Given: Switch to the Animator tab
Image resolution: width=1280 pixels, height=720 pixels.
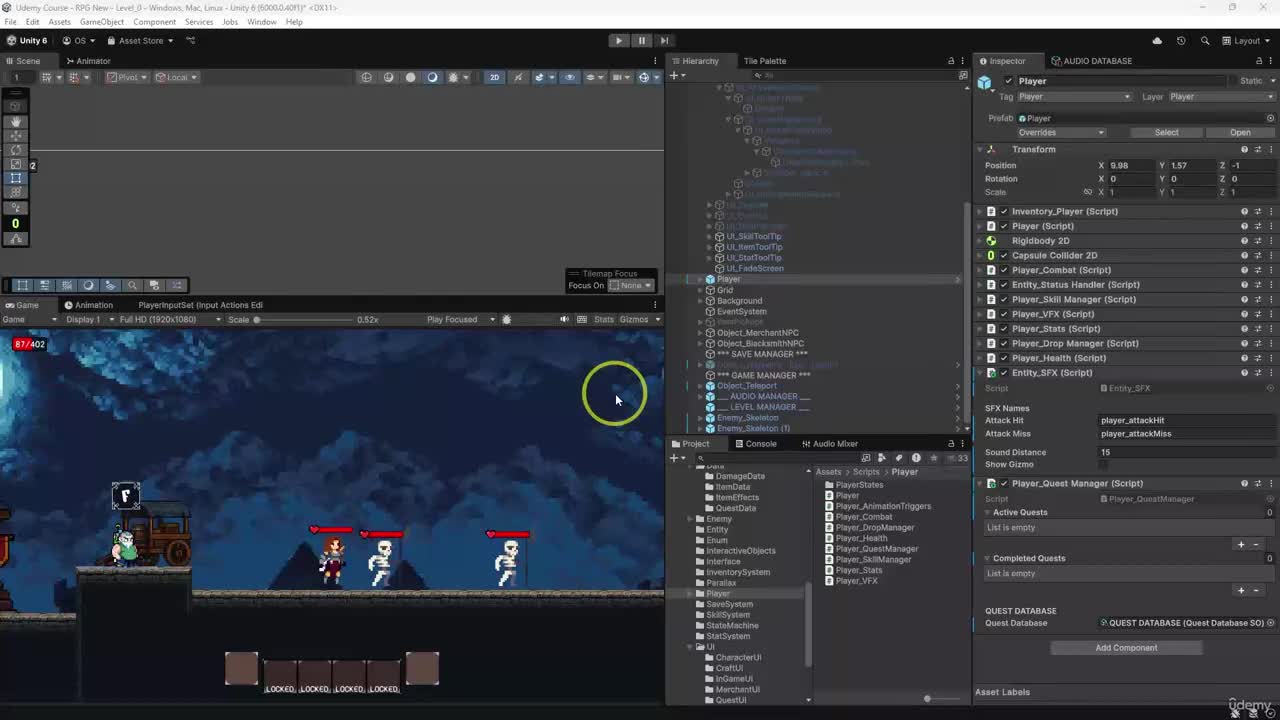Looking at the screenshot, I should tap(88, 61).
